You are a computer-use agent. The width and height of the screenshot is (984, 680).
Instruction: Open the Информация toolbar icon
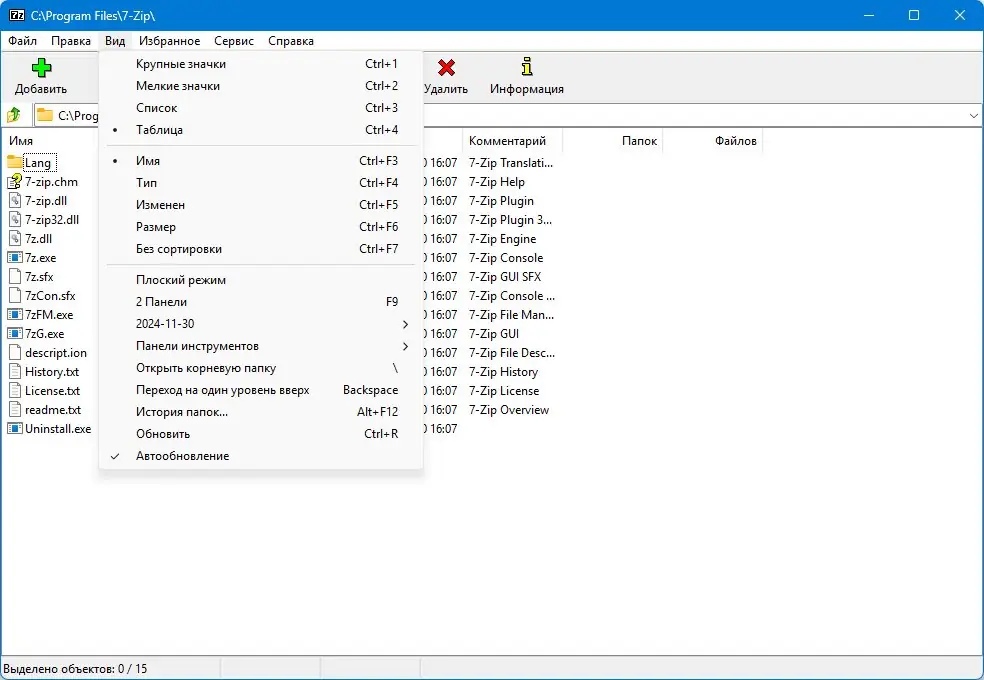pos(527,66)
